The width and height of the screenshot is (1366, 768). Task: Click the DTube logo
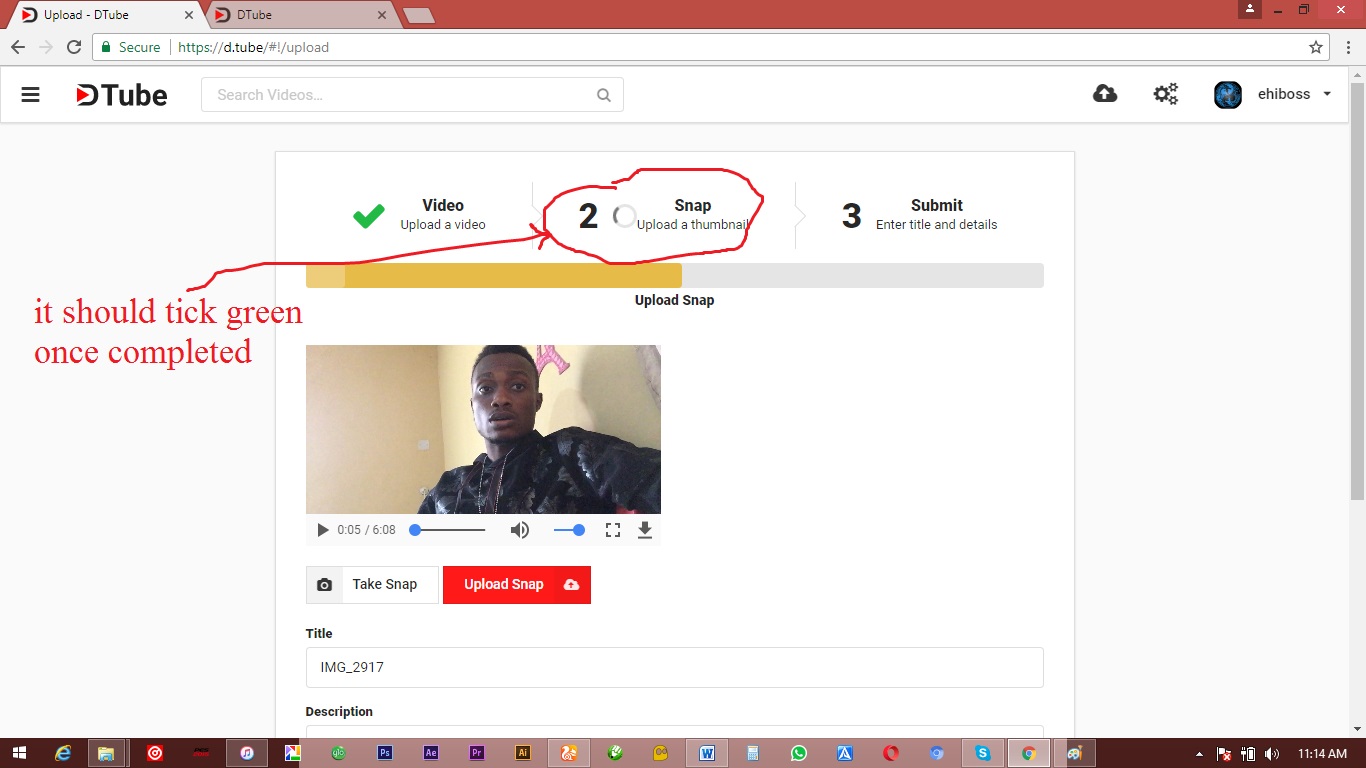120,94
